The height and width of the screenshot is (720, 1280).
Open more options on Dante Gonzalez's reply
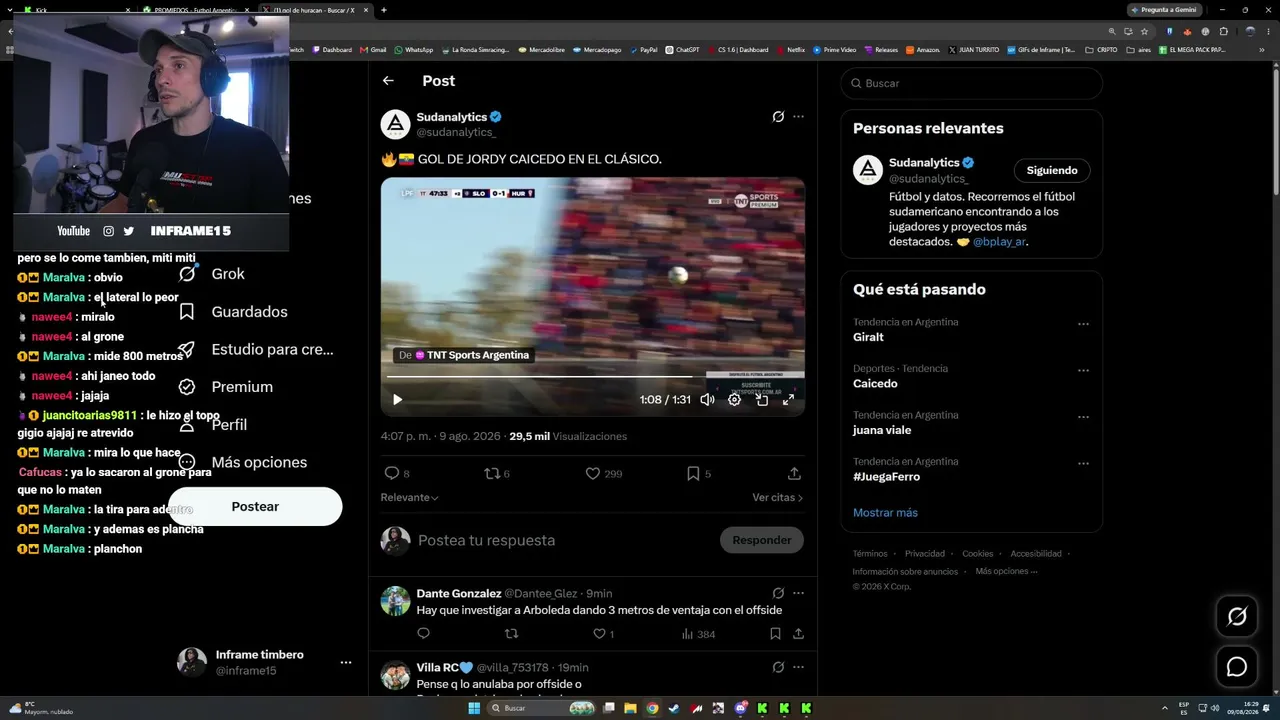pos(798,593)
